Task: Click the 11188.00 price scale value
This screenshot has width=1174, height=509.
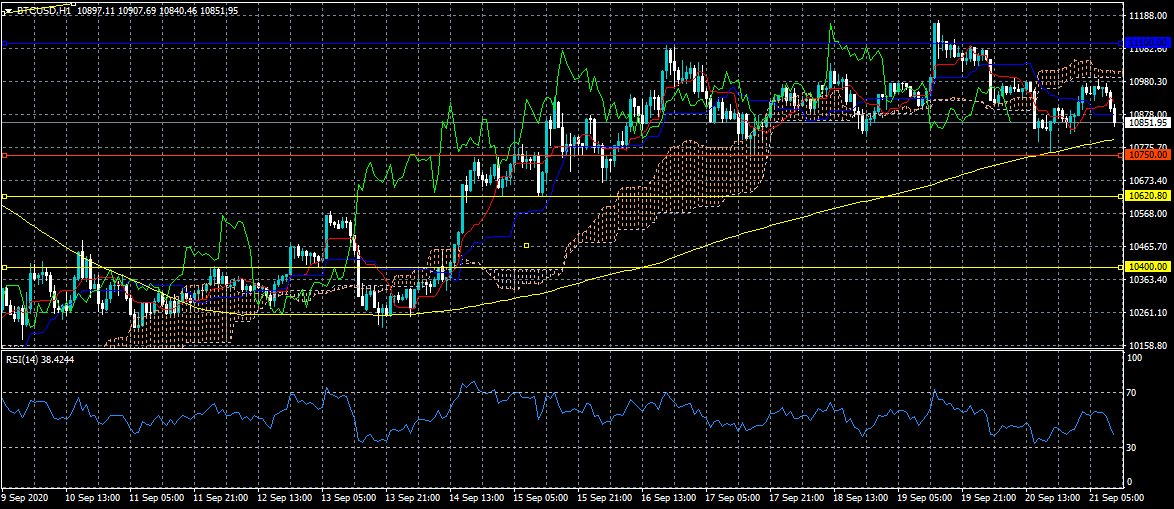Action: [x=1146, y=15]
